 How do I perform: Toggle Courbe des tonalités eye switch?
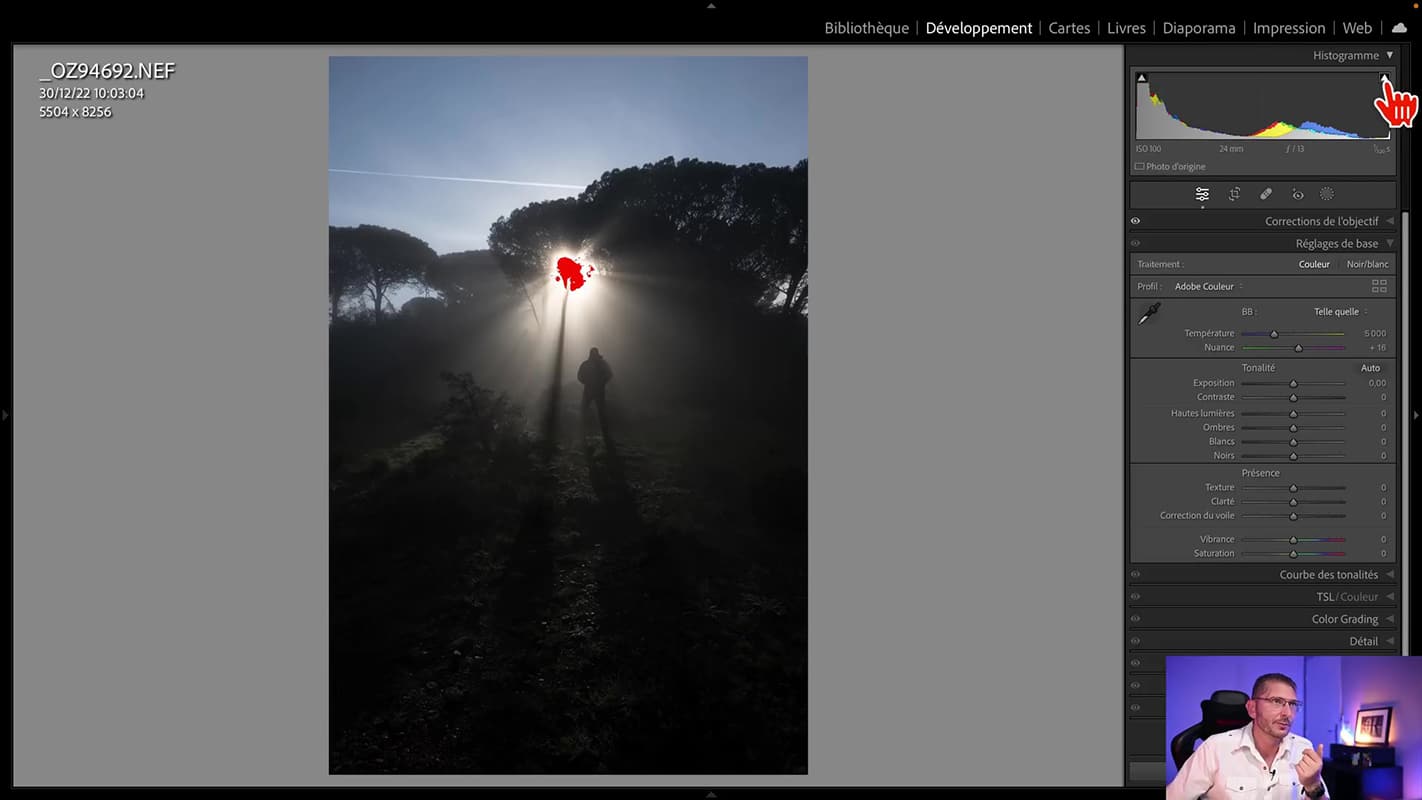(x=1135, y=574)
